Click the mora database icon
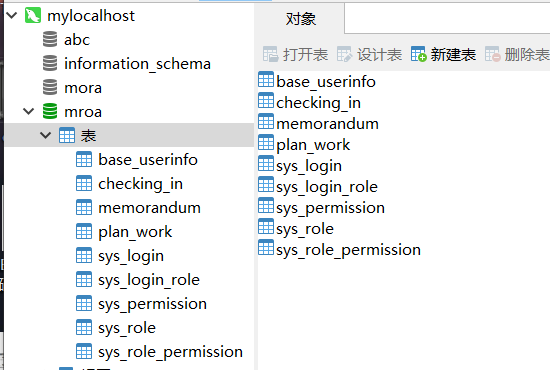This screenshot has height=370, width=550. [x=50, y=87]
